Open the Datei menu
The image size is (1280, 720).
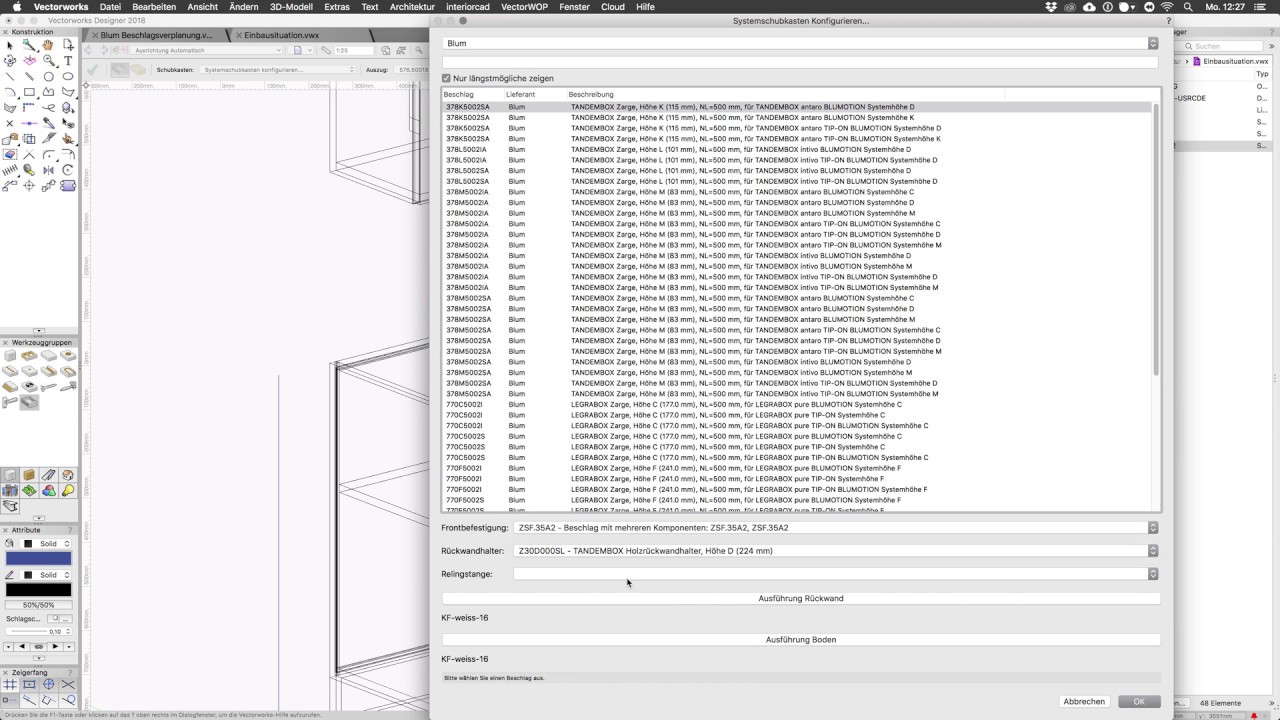click(110, 6)
